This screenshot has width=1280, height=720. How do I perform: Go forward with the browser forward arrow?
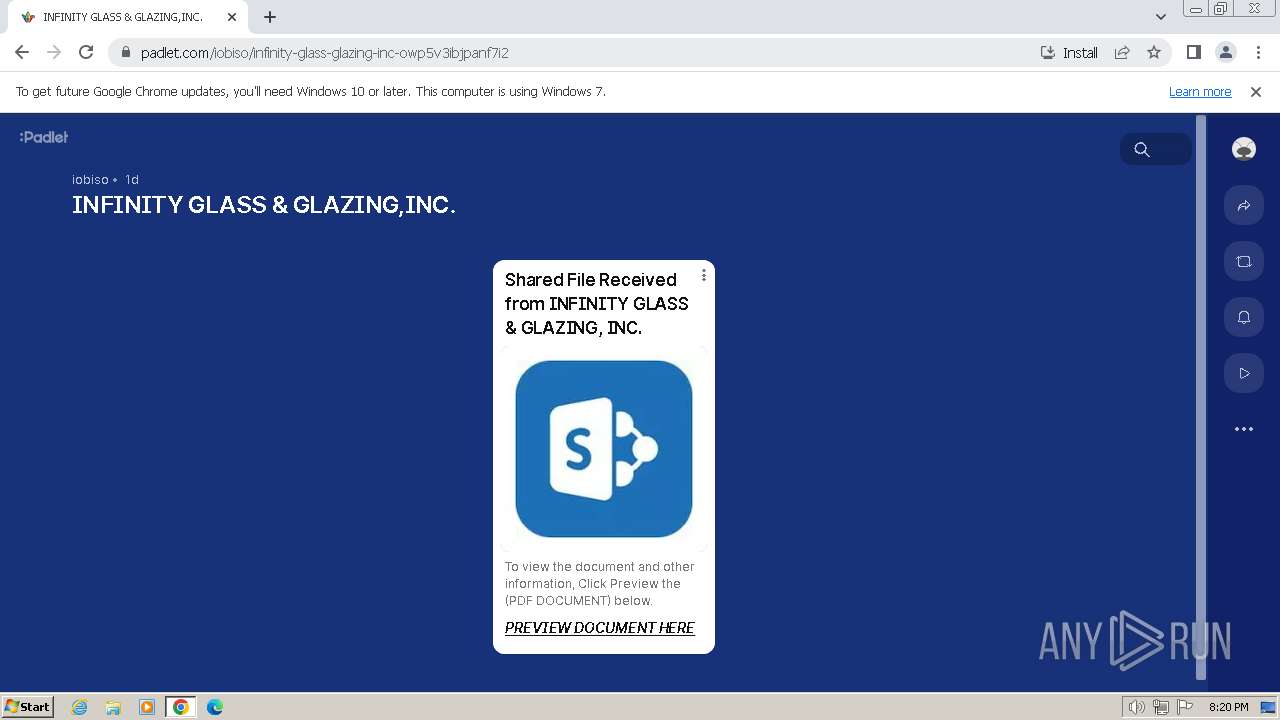coord(54,53)
